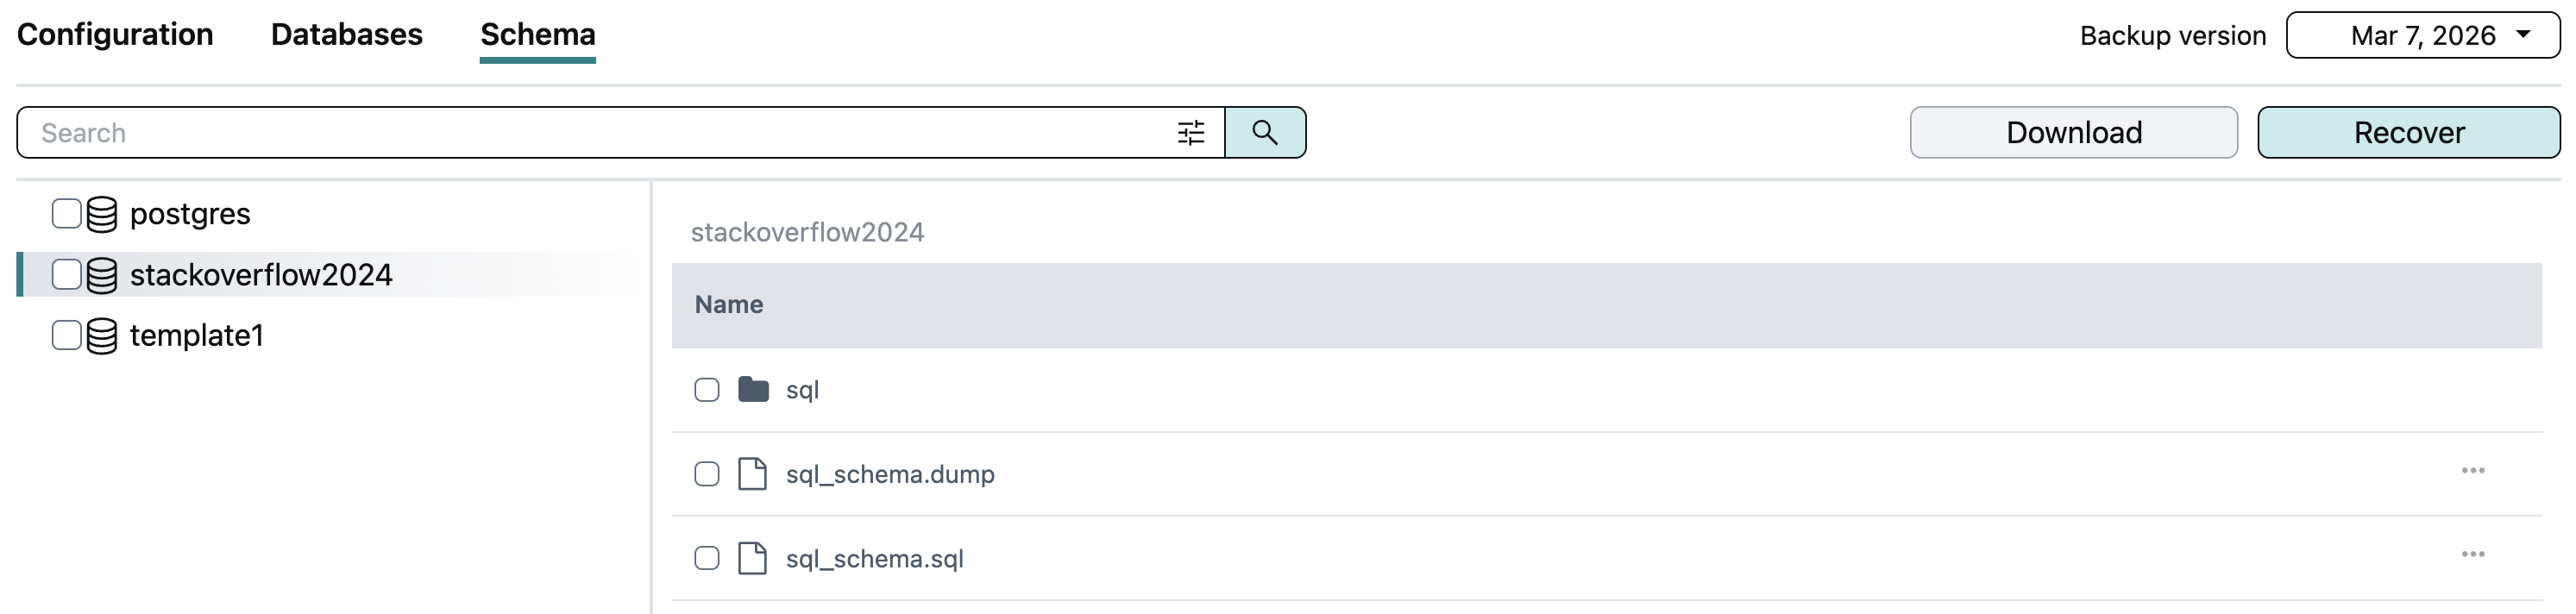
Task: Switch to the Configuration tab
Action: tap(115, 35)
